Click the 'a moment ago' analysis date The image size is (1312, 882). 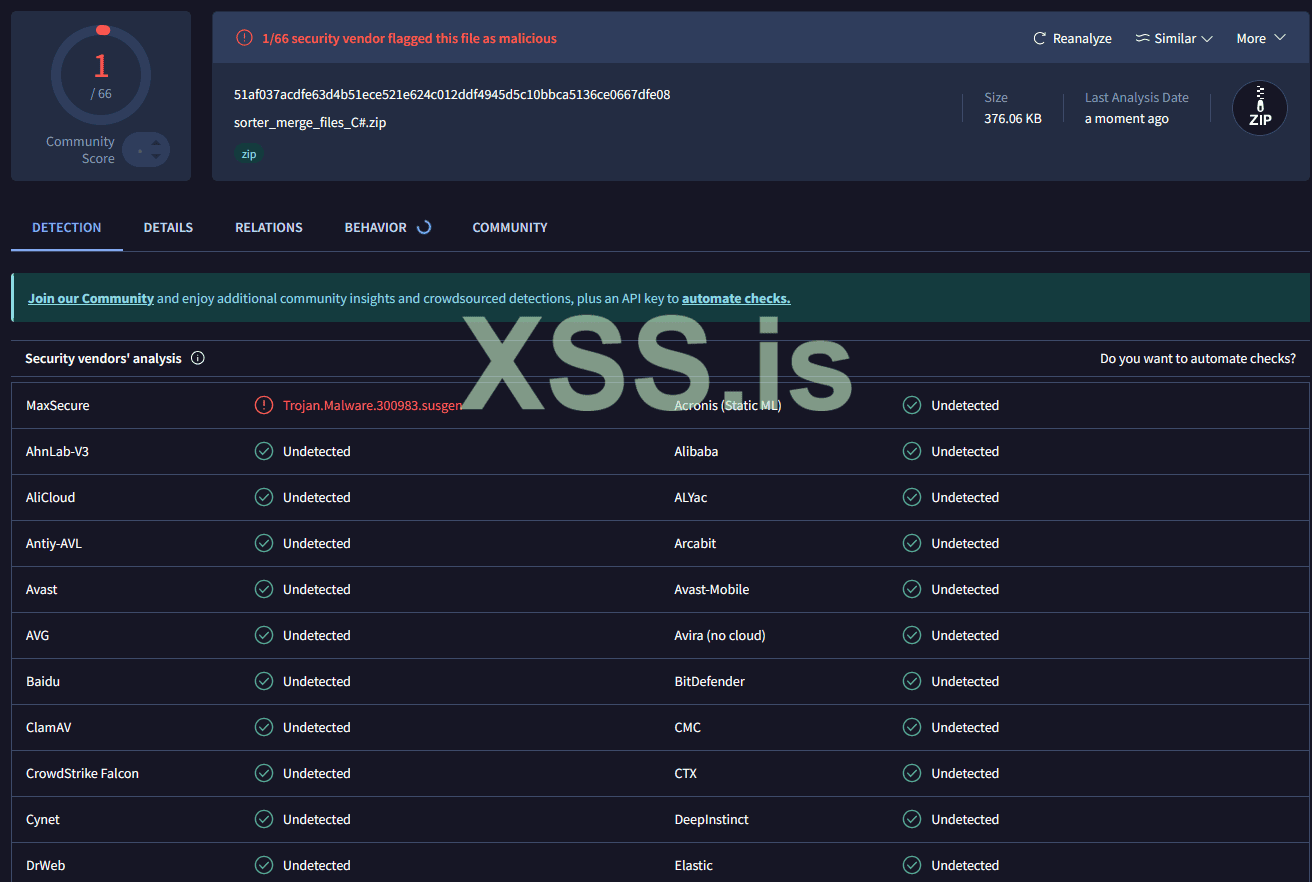[x=1127, y=118]
